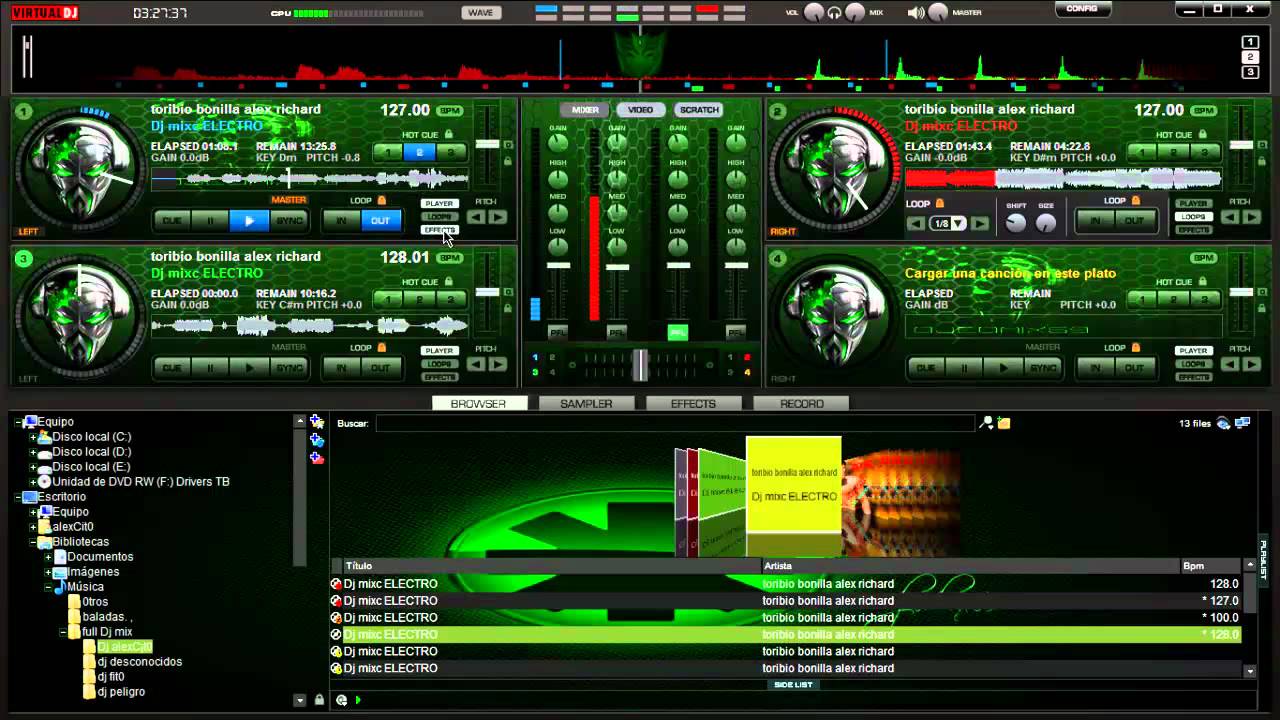Switch to the EFFECTS tab in the browser bar
The width and height of the screenshot is (1280, 720).
693,403
